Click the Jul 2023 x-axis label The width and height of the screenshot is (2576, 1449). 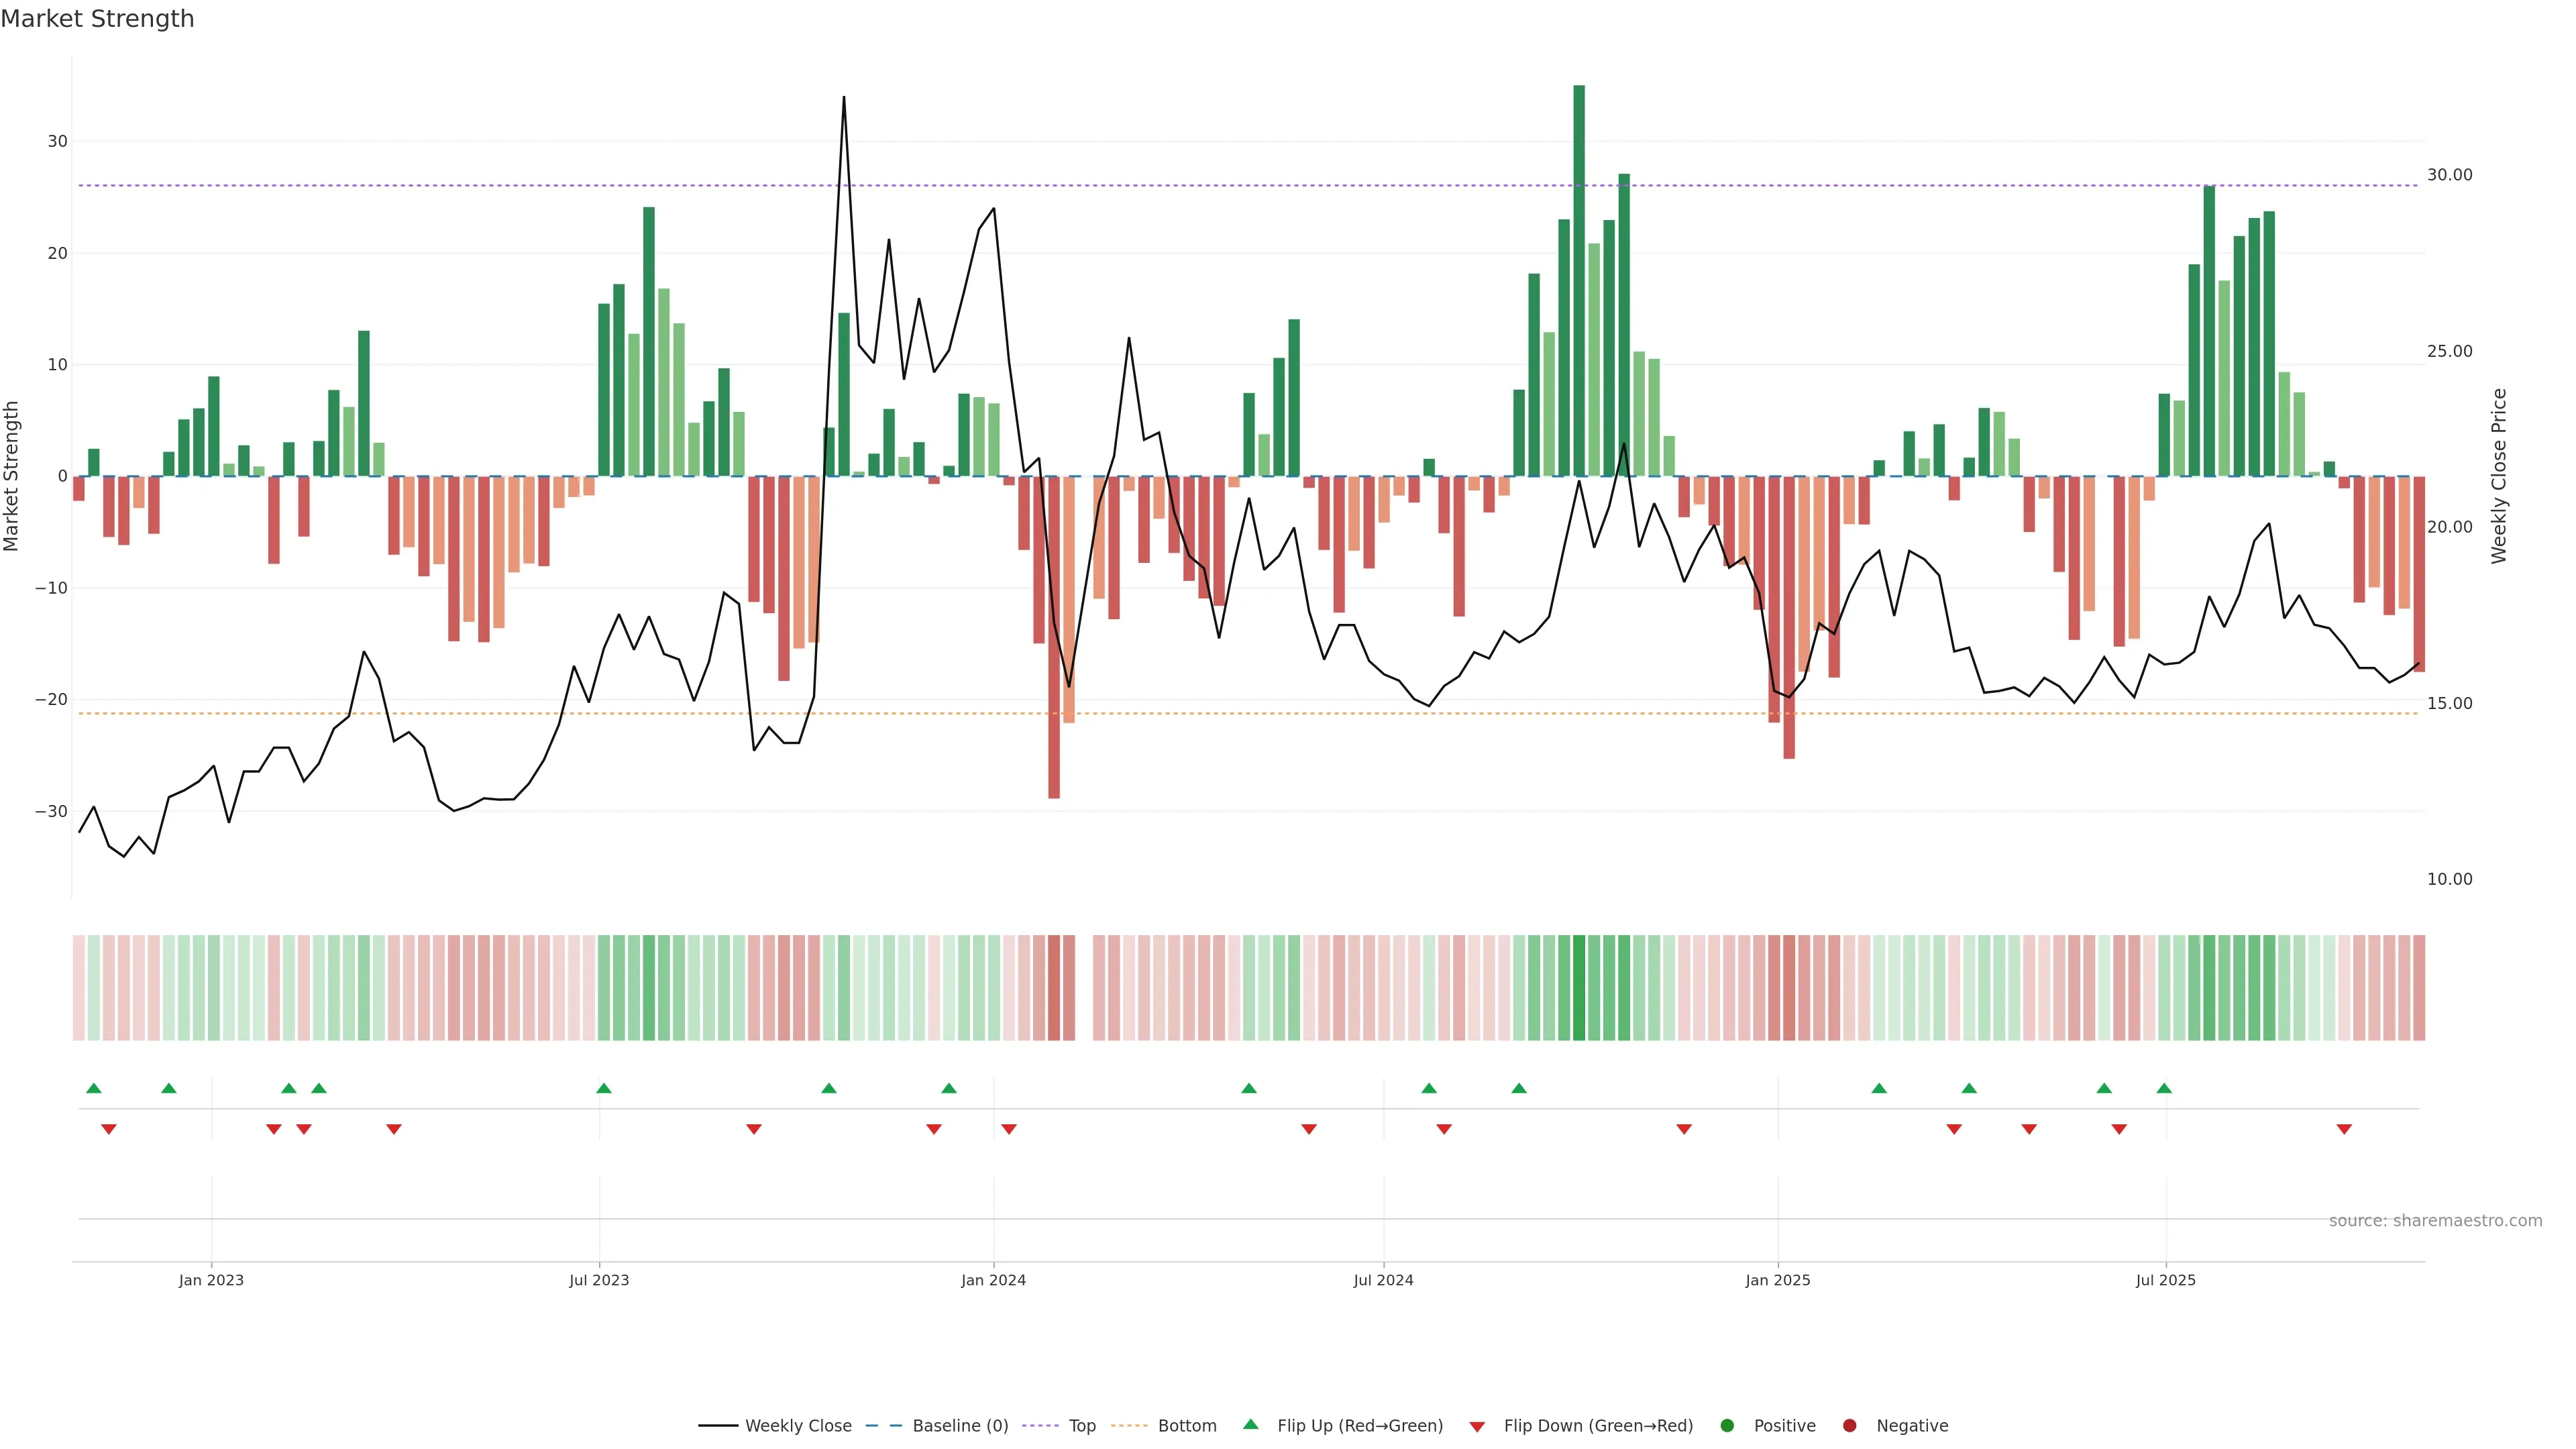click(599, 1280)
